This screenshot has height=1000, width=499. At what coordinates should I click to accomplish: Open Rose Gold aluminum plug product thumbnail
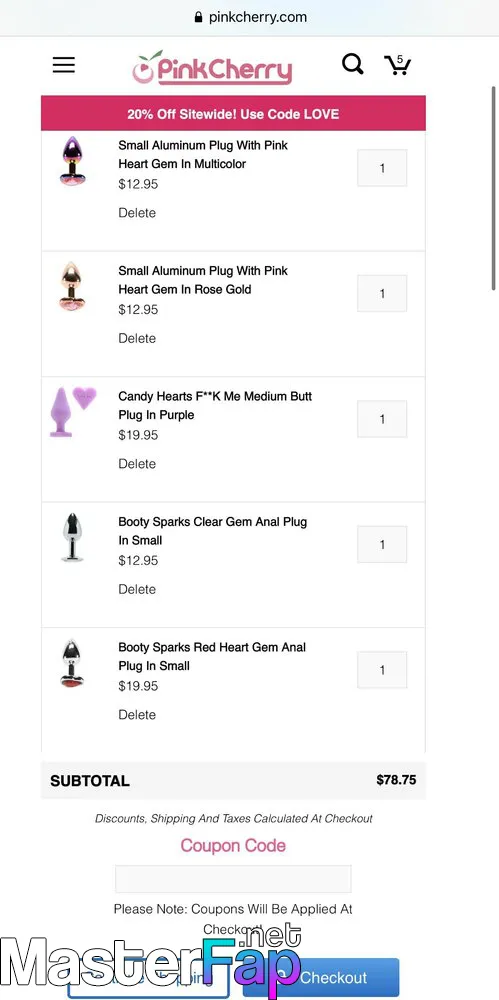click(x=72, y=286)
